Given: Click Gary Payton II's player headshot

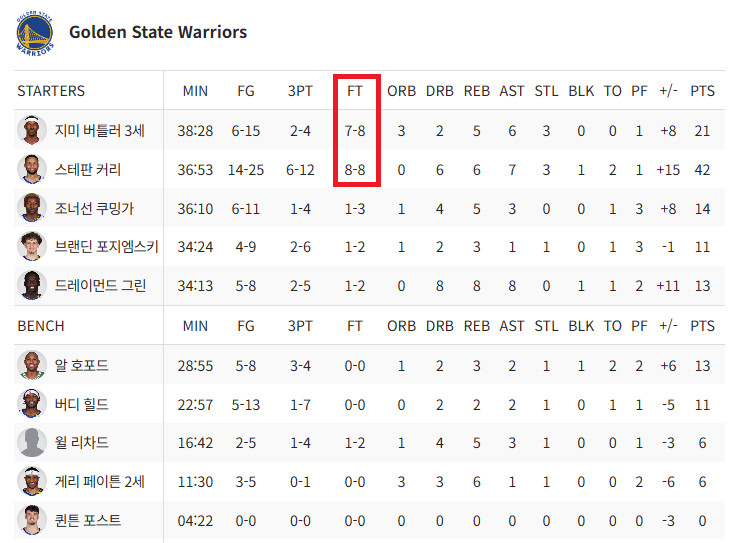Looking at the screenshot, I should pyautogui.click(x=32, y=481).
